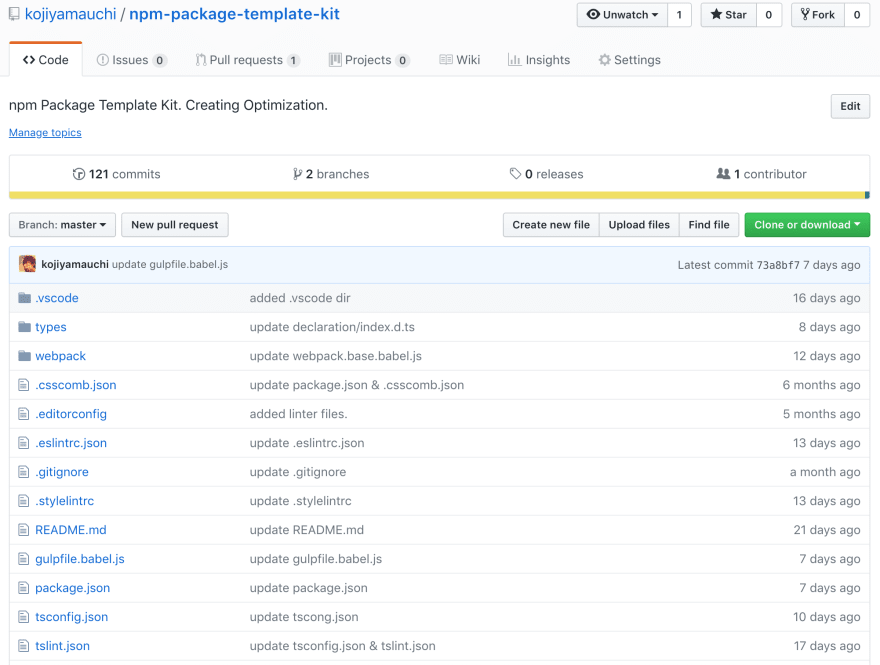
Task: Star the repository
Action: [x=728, y=15]
